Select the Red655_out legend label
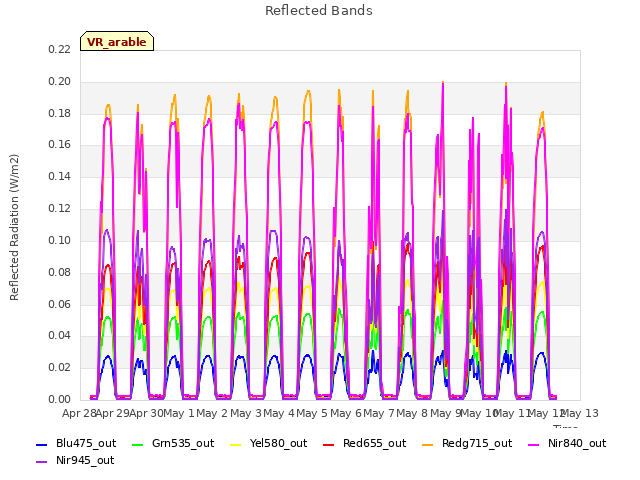This screenshot has height=480, width=640. tap(374, 443)
